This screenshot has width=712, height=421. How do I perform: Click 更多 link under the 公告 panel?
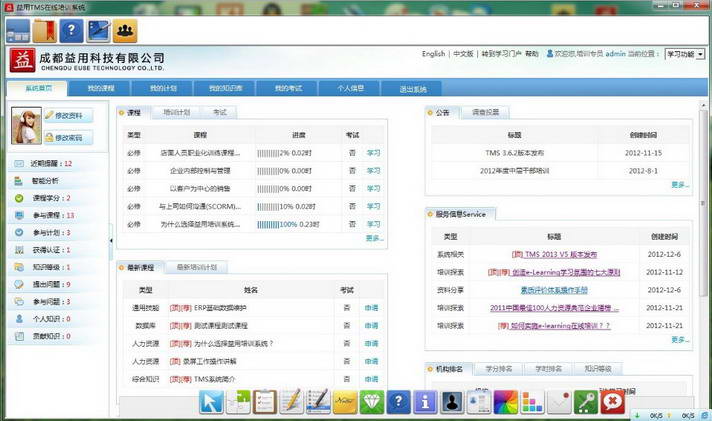680,185
